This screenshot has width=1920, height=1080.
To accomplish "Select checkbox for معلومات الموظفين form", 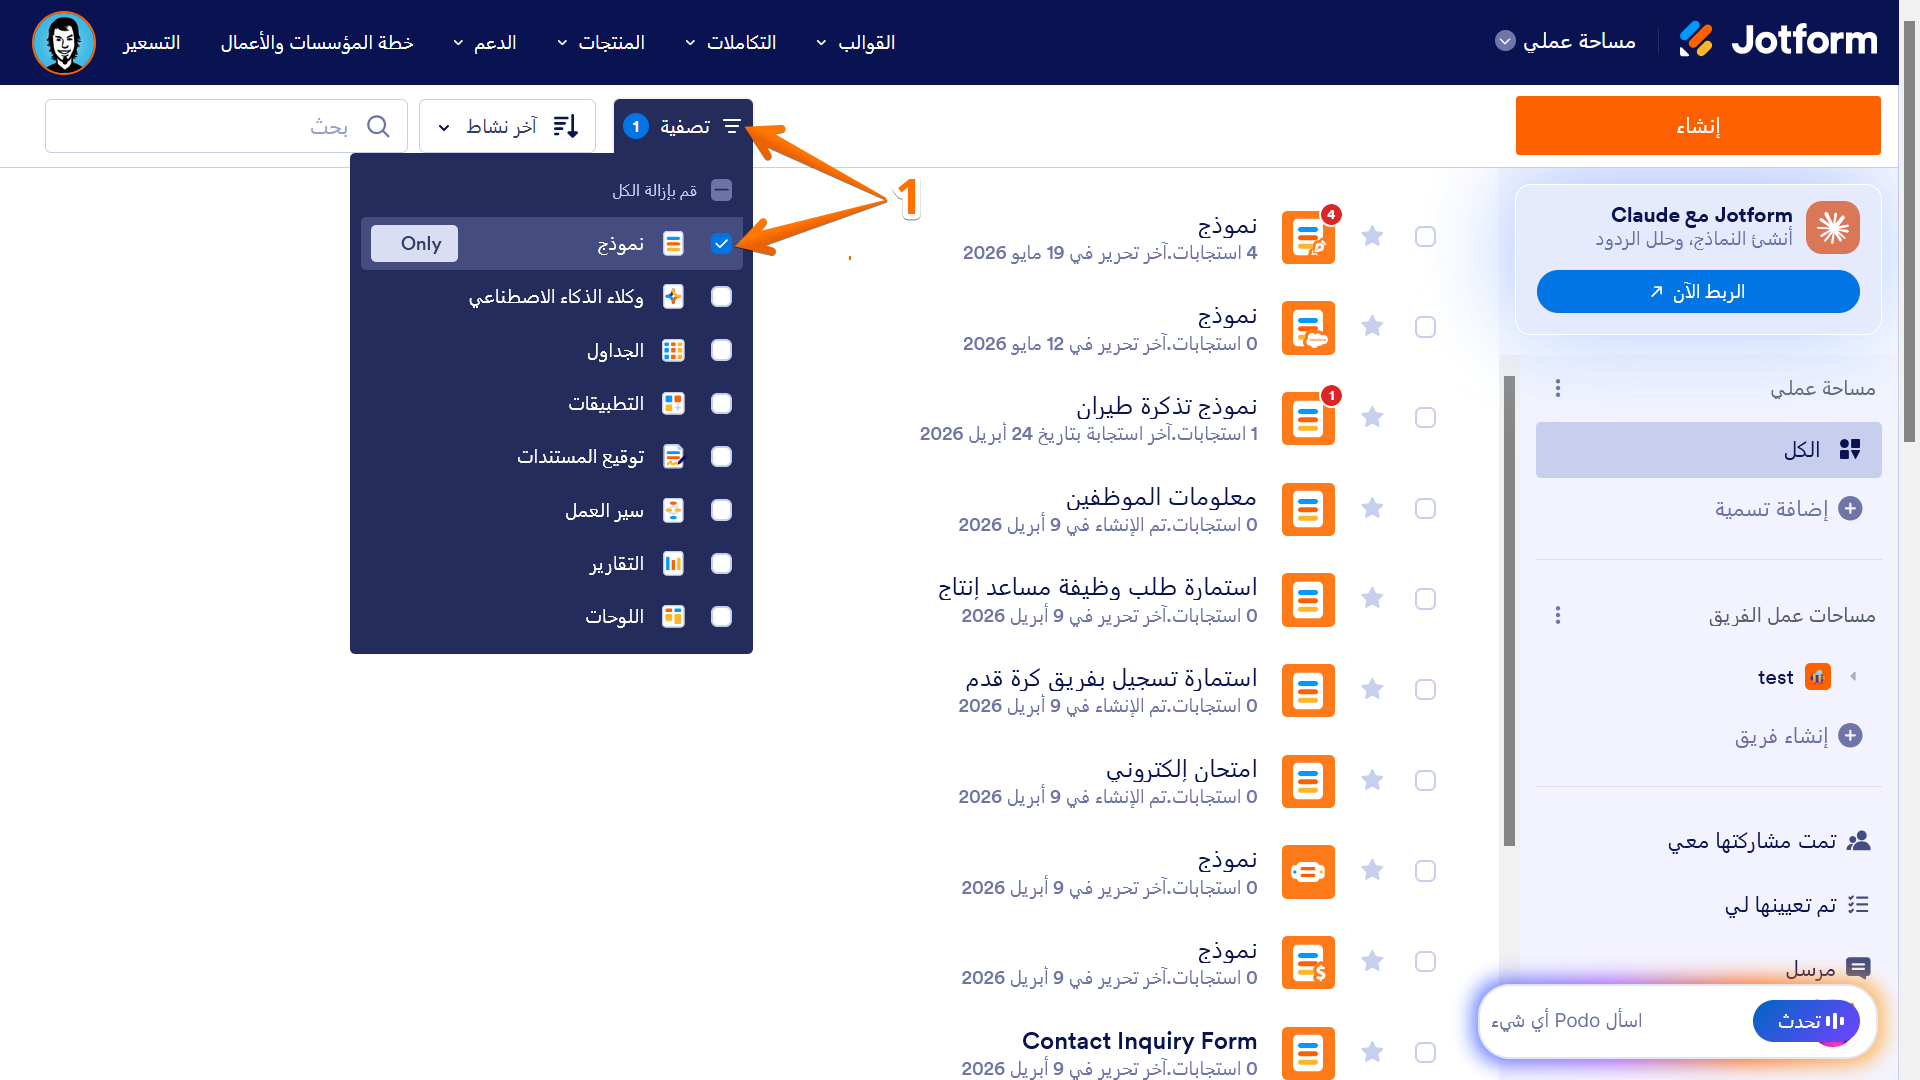I will tap(1425, 509).
